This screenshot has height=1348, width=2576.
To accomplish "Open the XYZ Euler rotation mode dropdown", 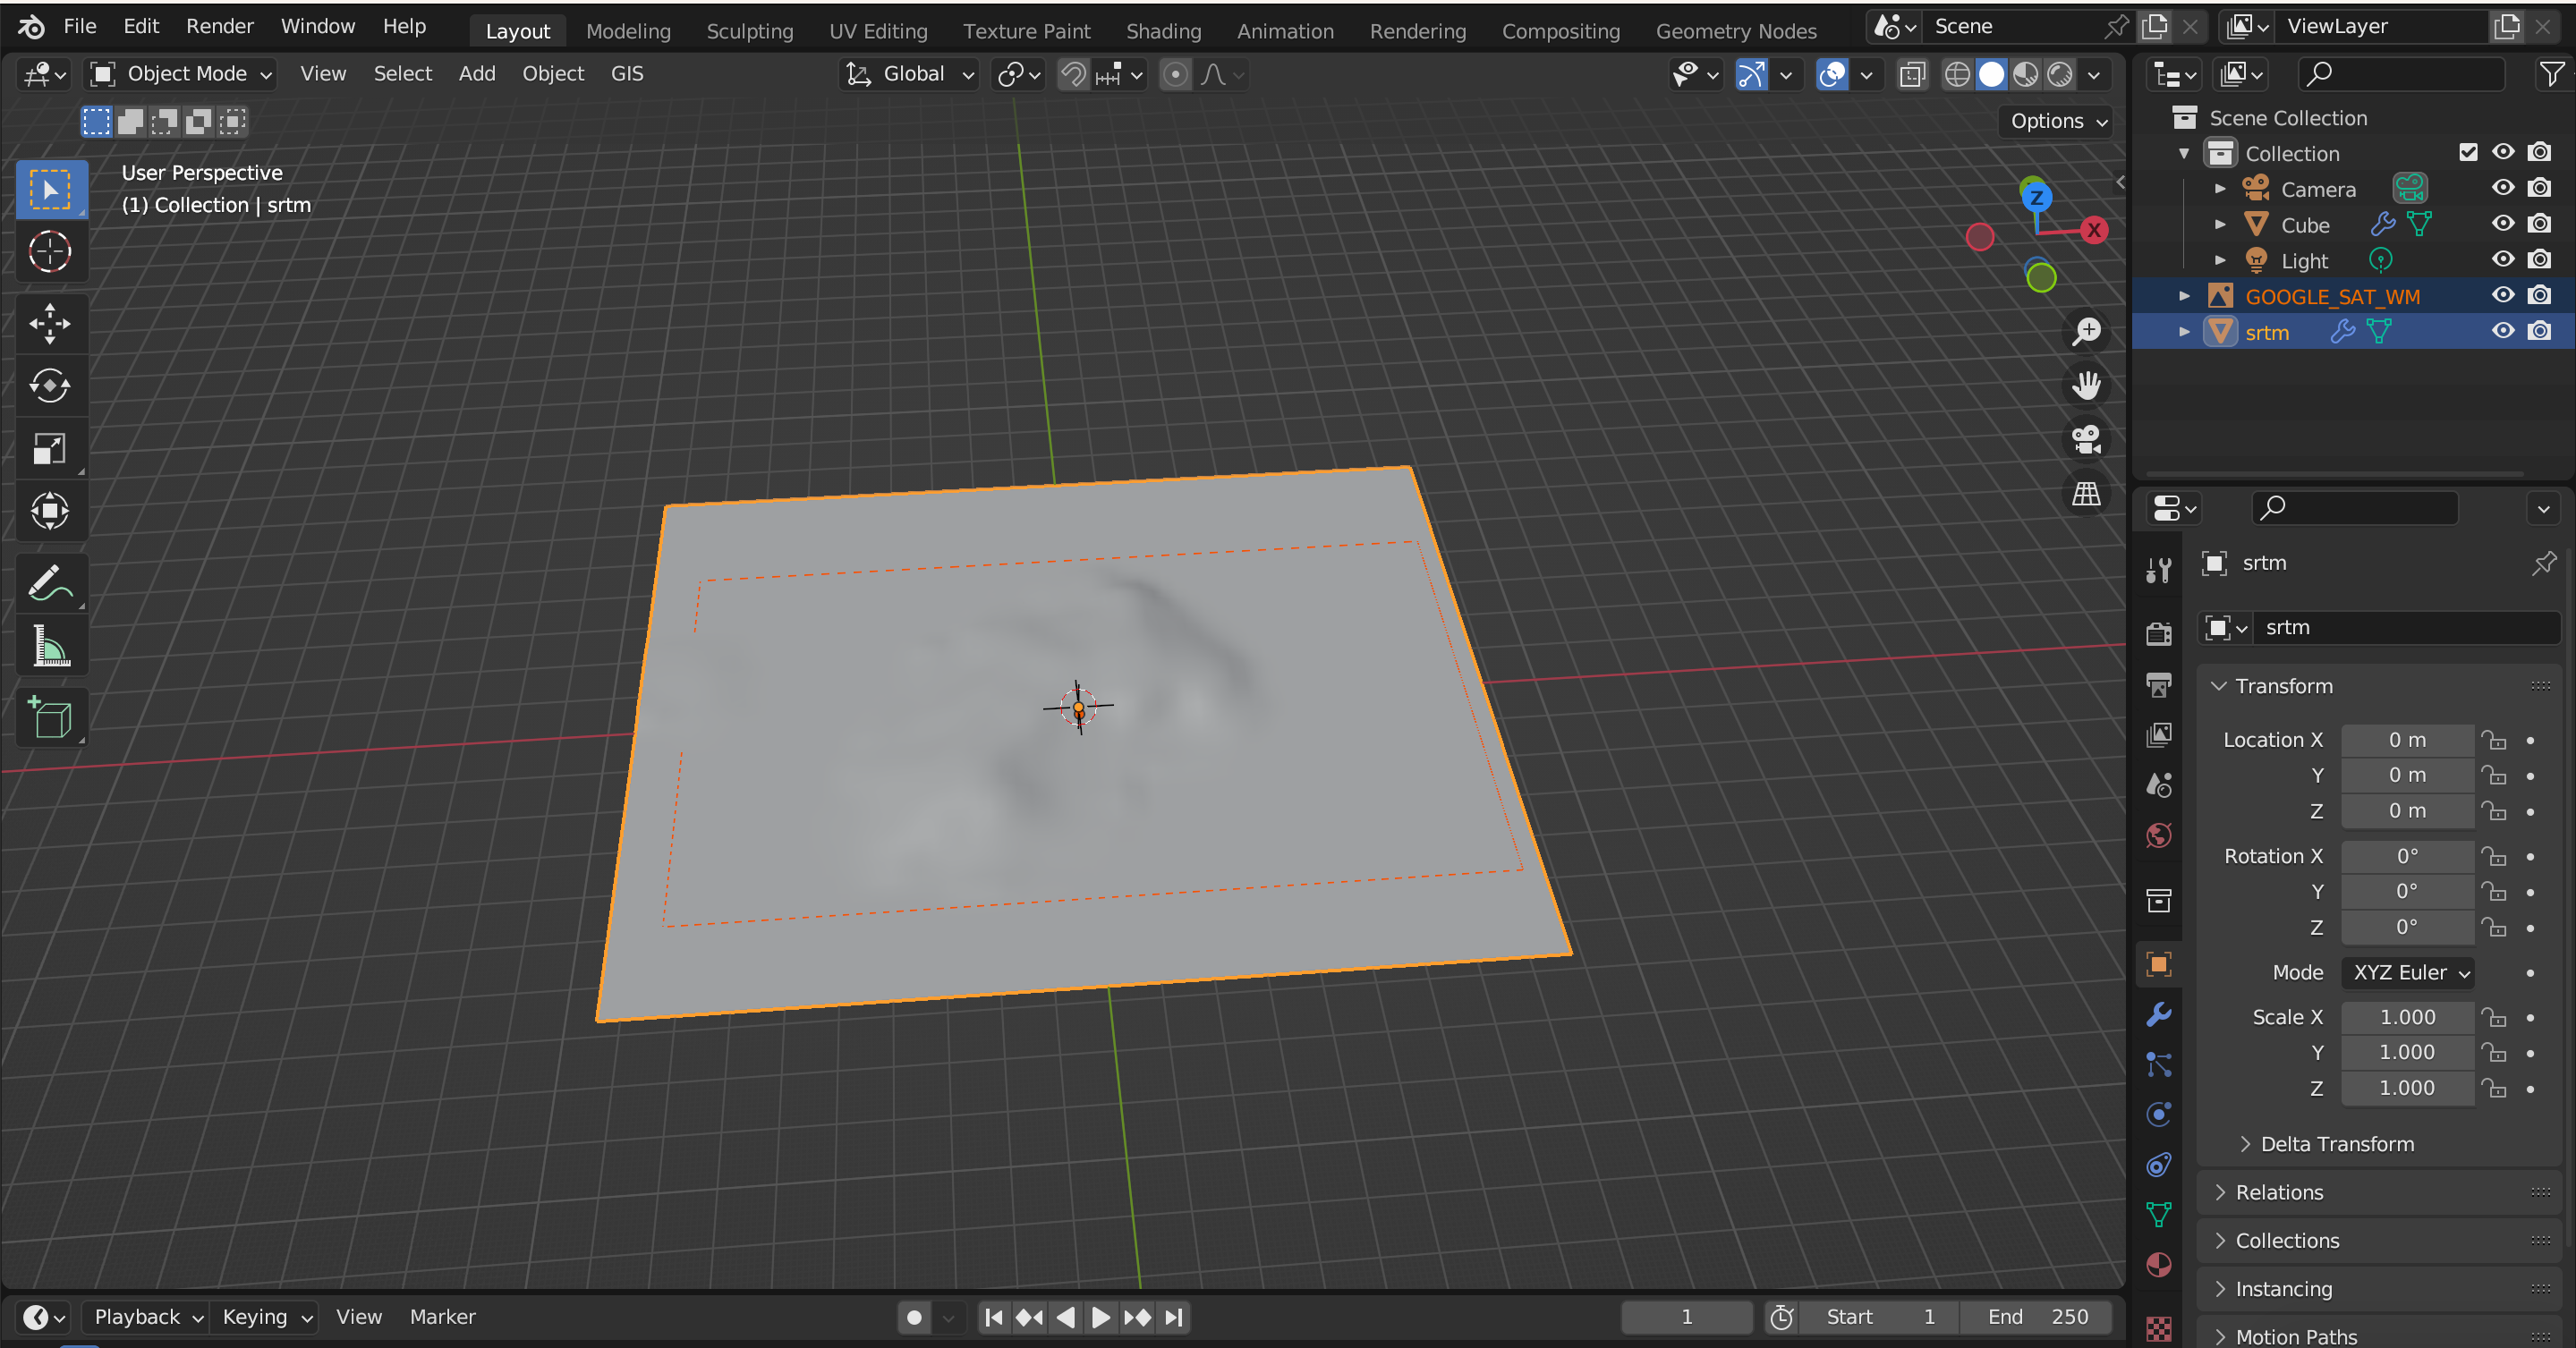I will point(2408,973).
